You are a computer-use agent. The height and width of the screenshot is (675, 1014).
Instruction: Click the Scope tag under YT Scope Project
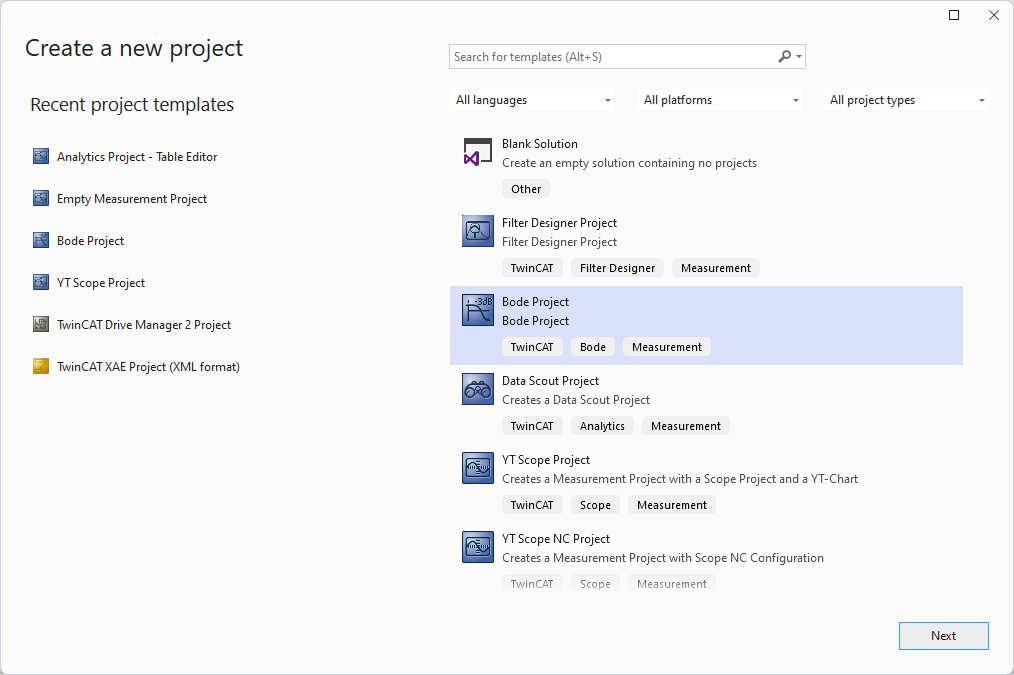pos(595,504)
